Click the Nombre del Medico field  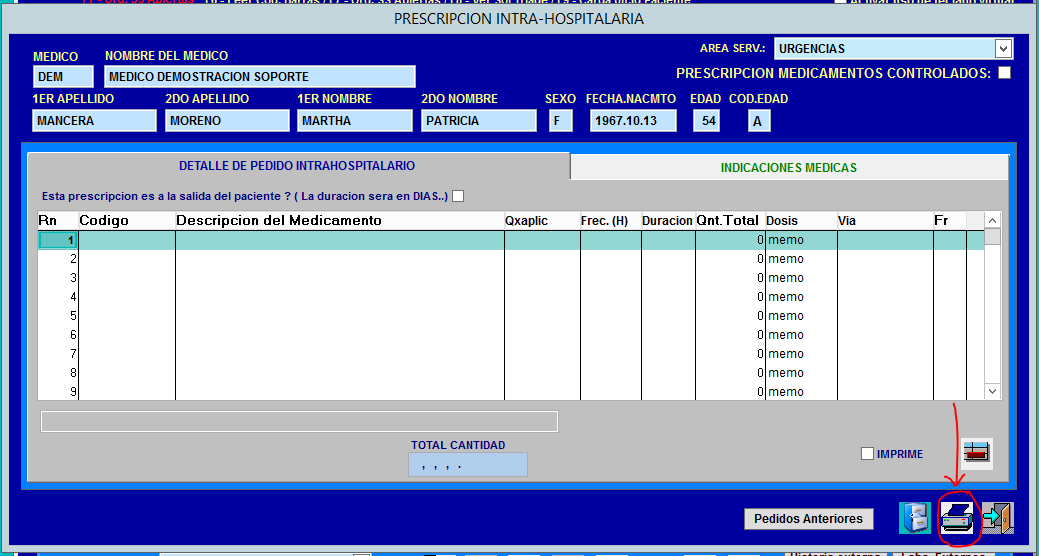[260, 77]
